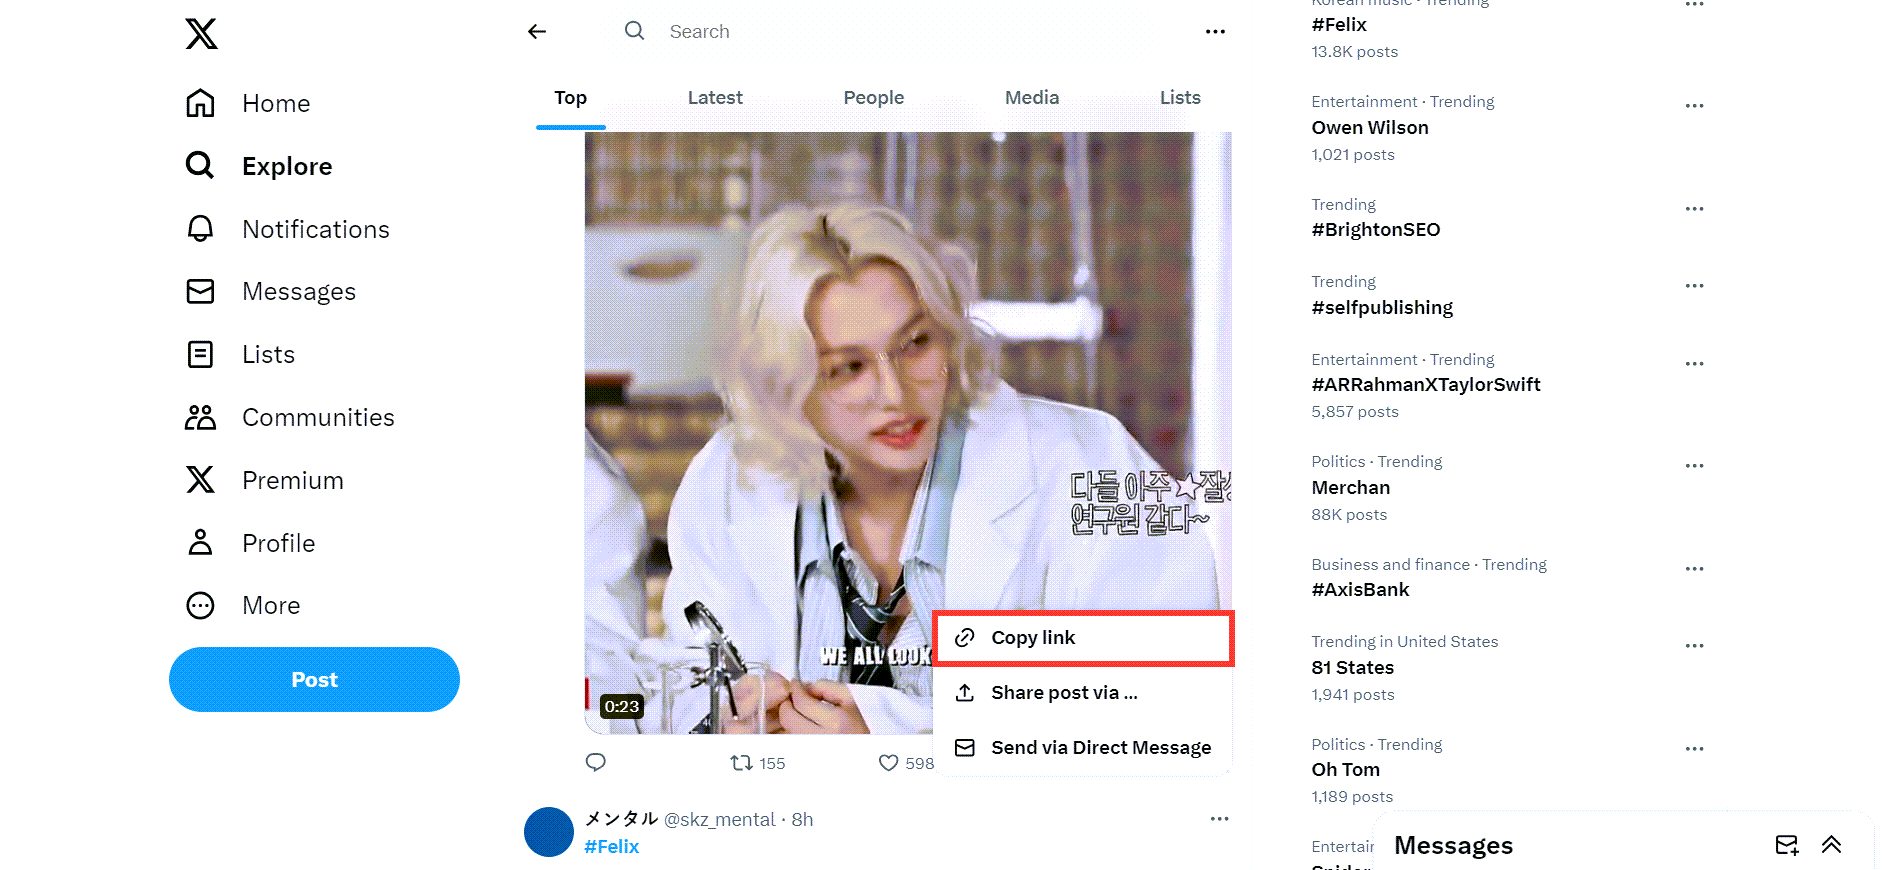Screen dimensions: 1900x870
Task: Switch to the Lists search tab
Action: click(1180, 98)
